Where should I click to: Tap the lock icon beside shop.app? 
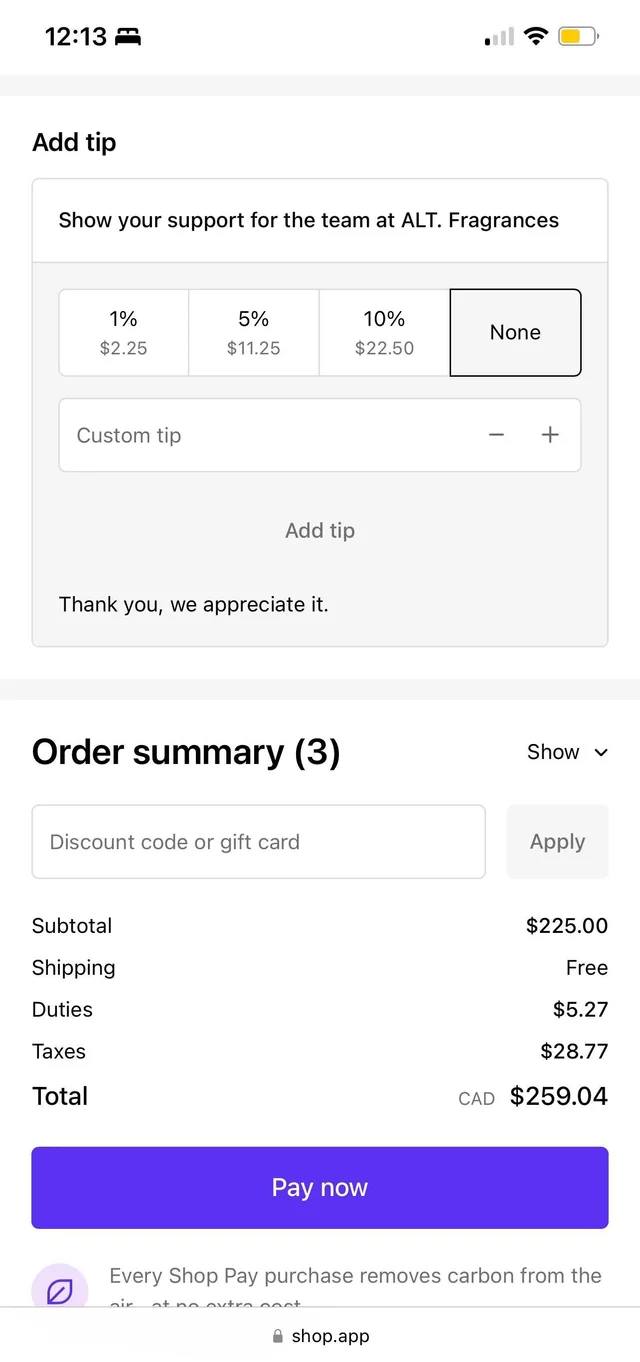click(x=278, y=1336)
